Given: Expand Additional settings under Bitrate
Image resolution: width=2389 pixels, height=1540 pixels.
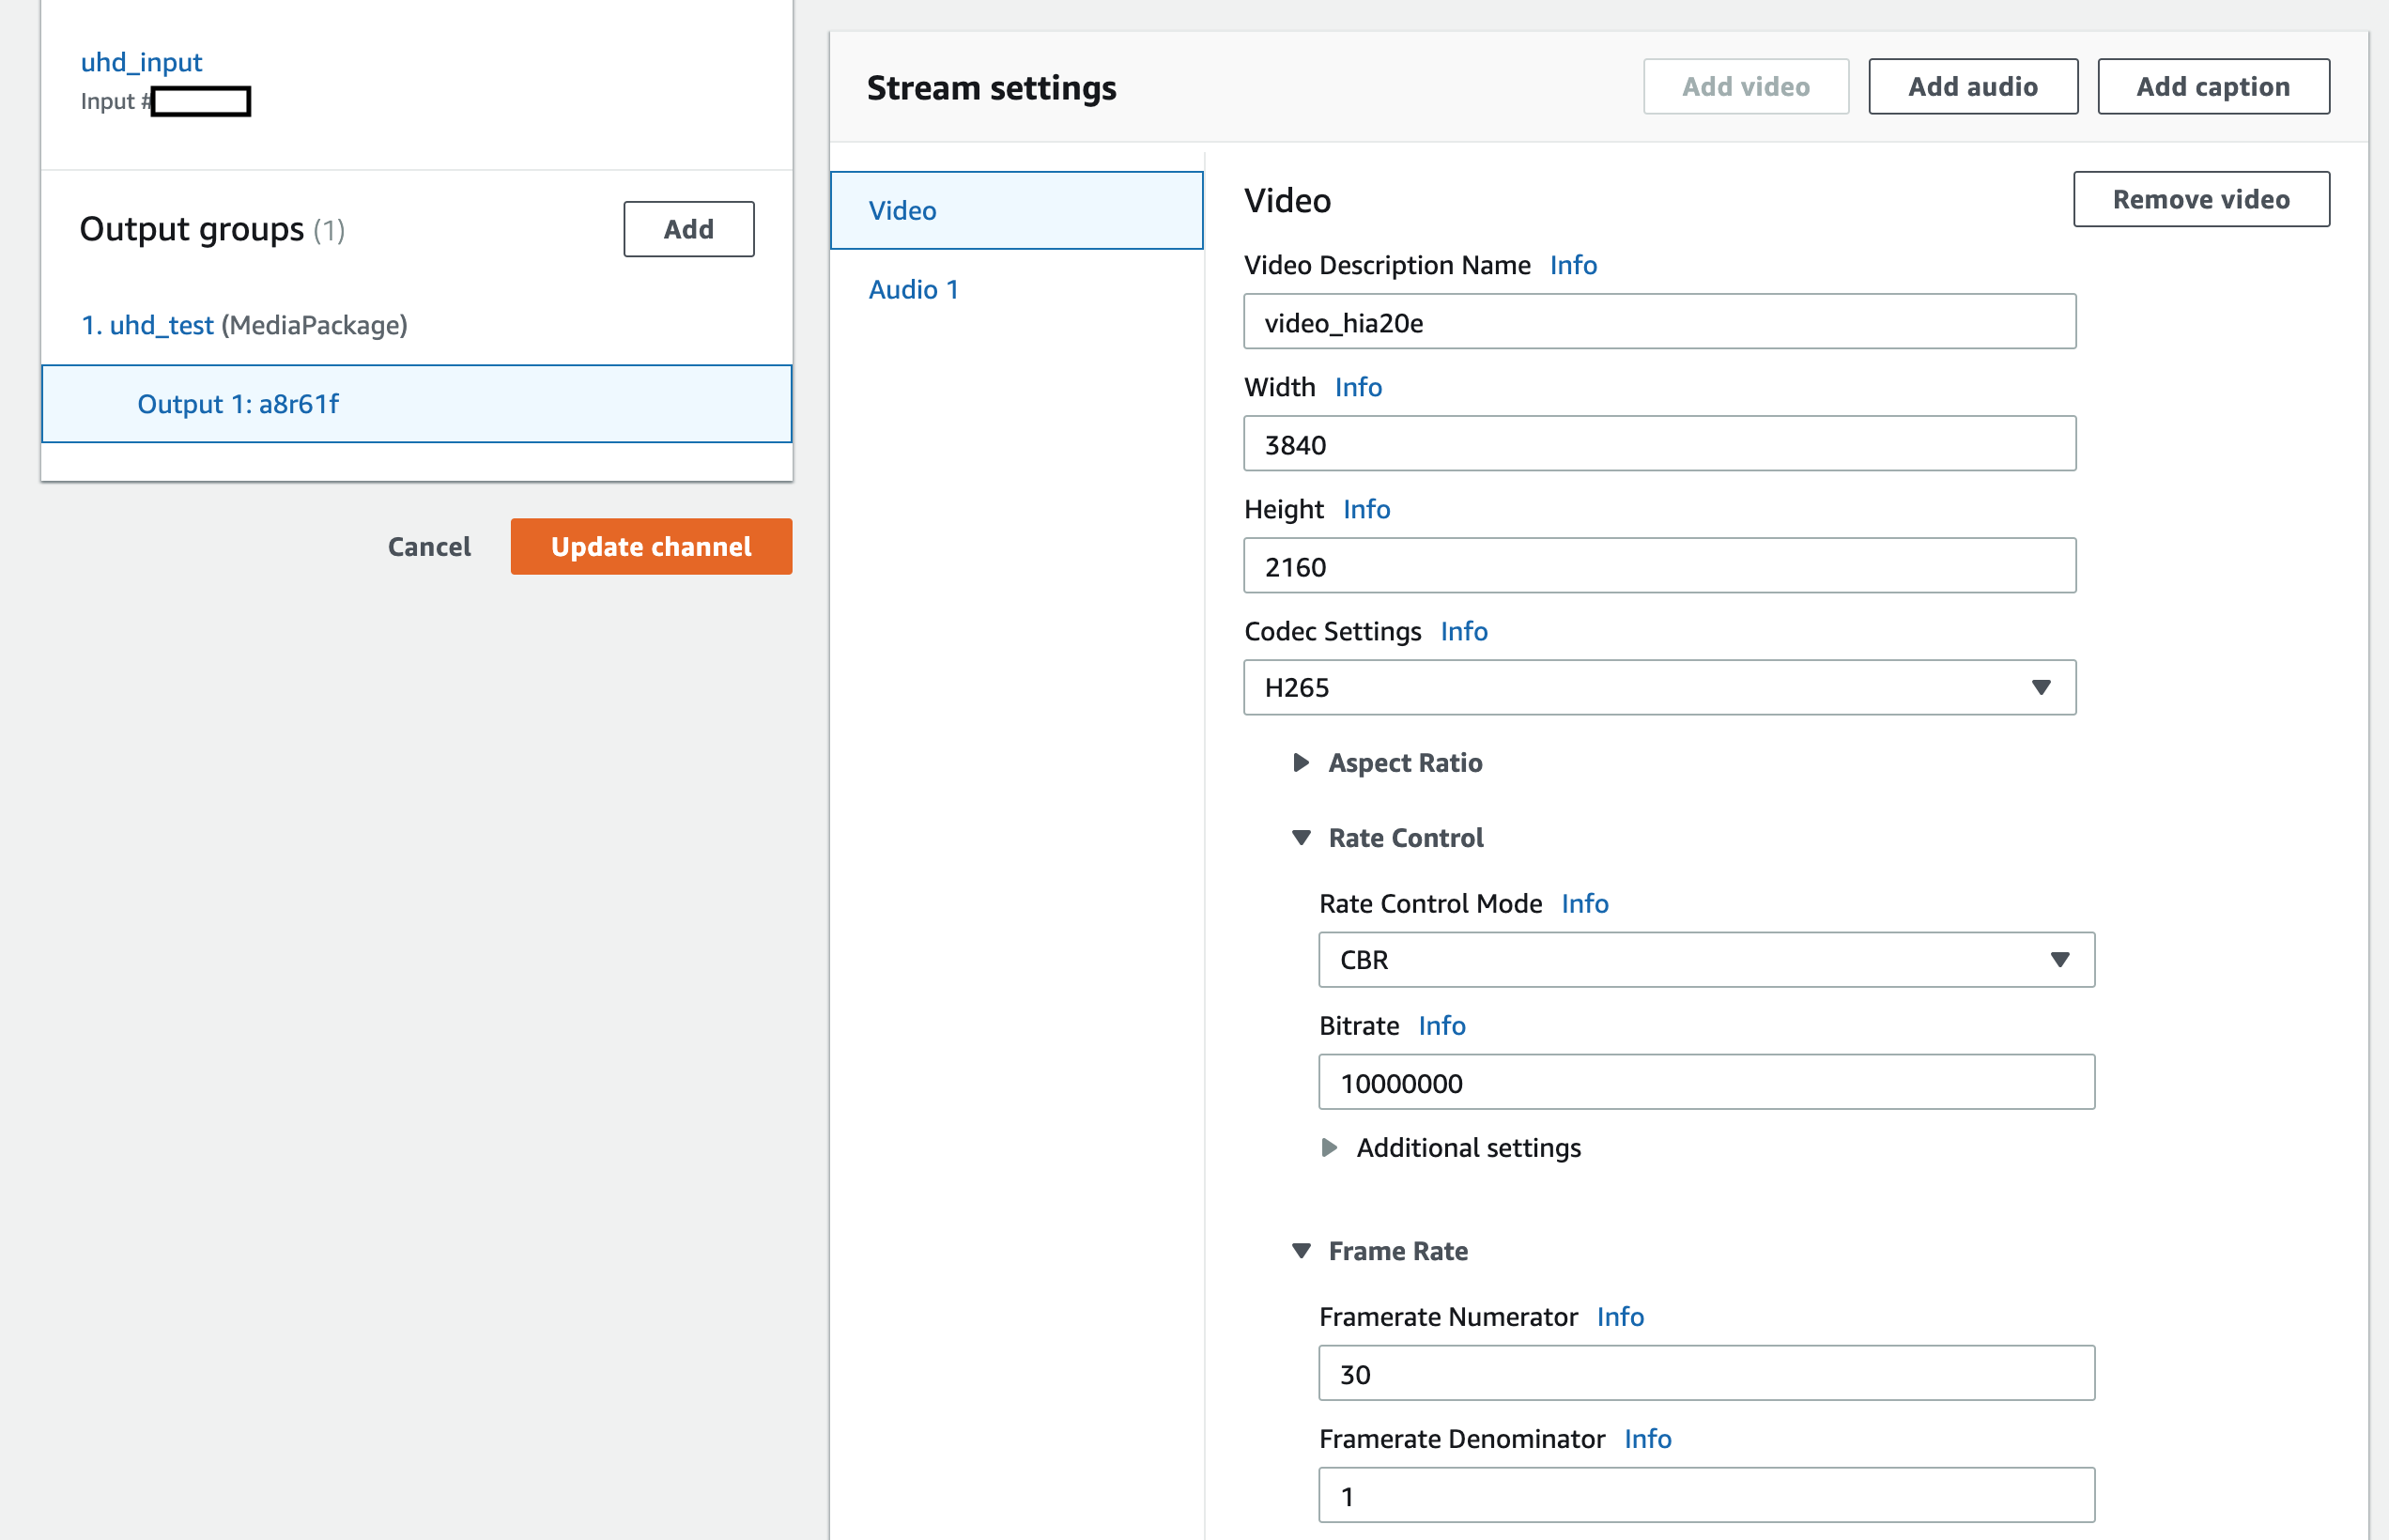Looking at the screenshot, I should point(1330,1148).
